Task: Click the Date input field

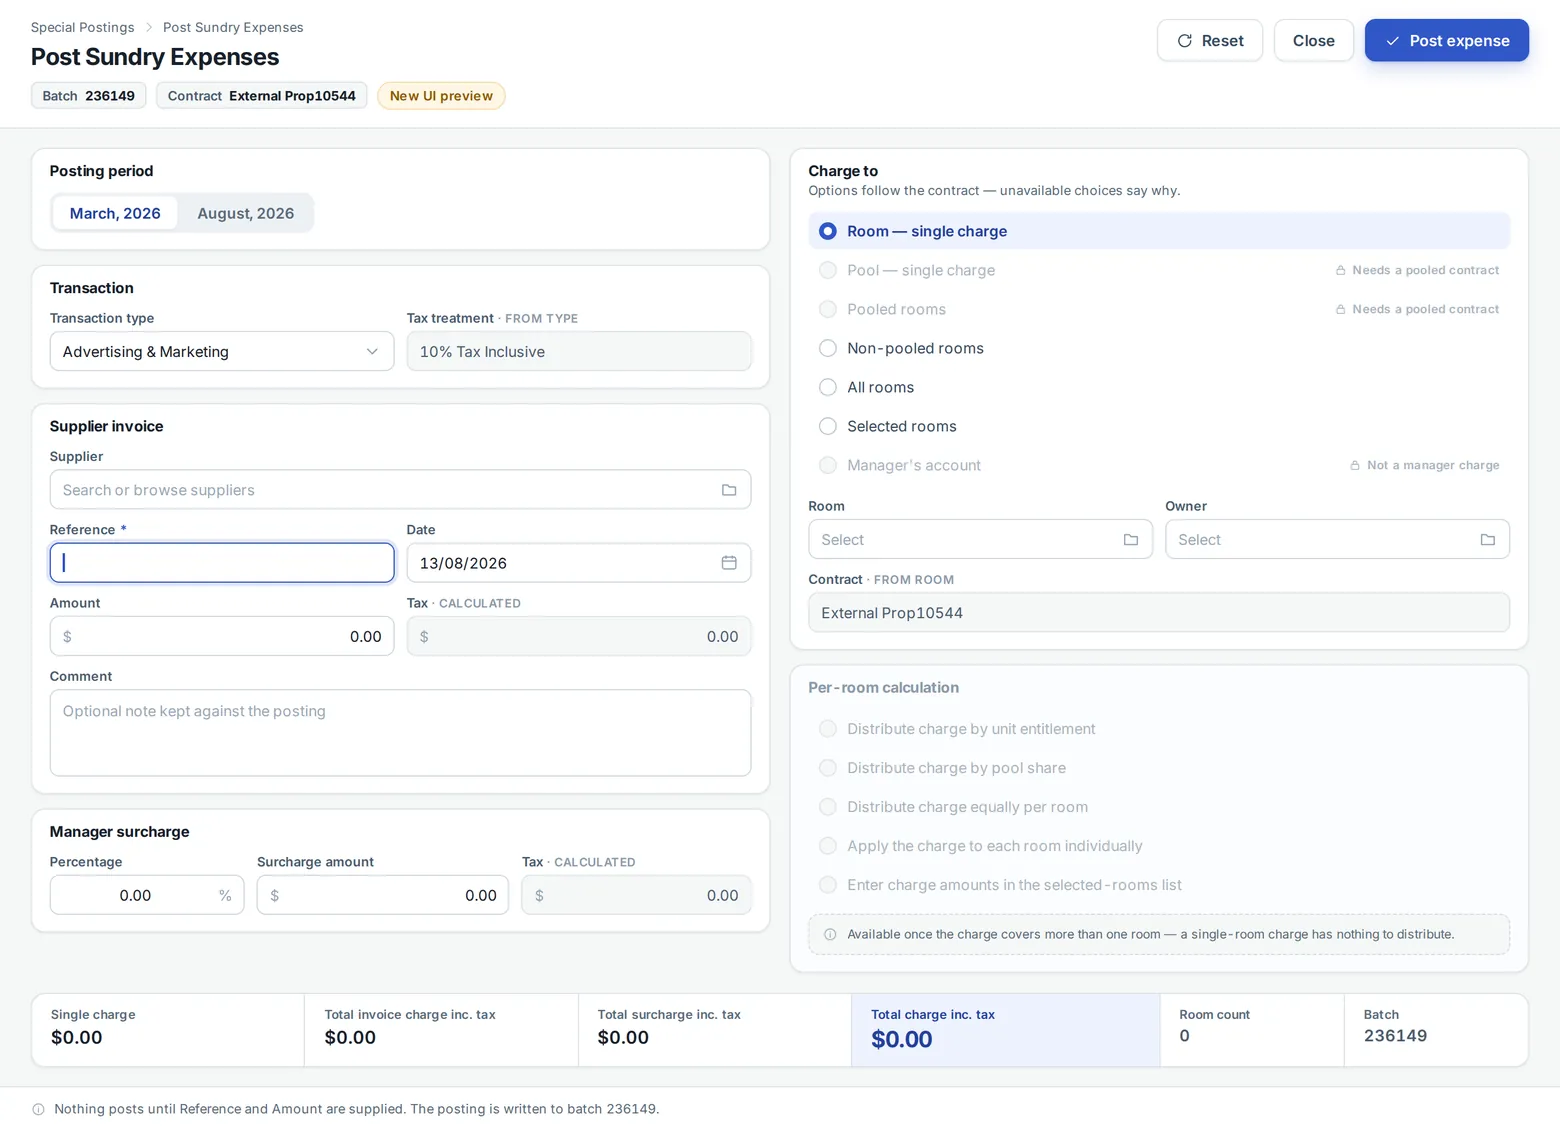Action: tap(579, 563)
